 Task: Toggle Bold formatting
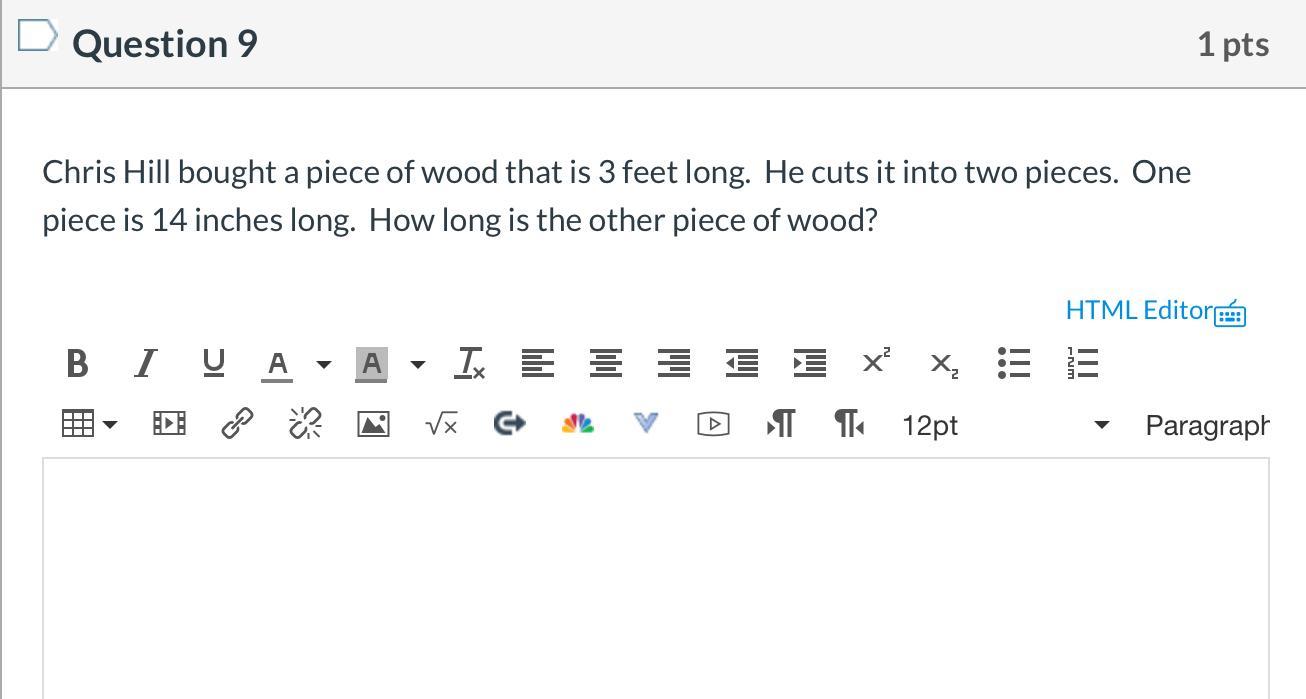click(x=76, y=364)
